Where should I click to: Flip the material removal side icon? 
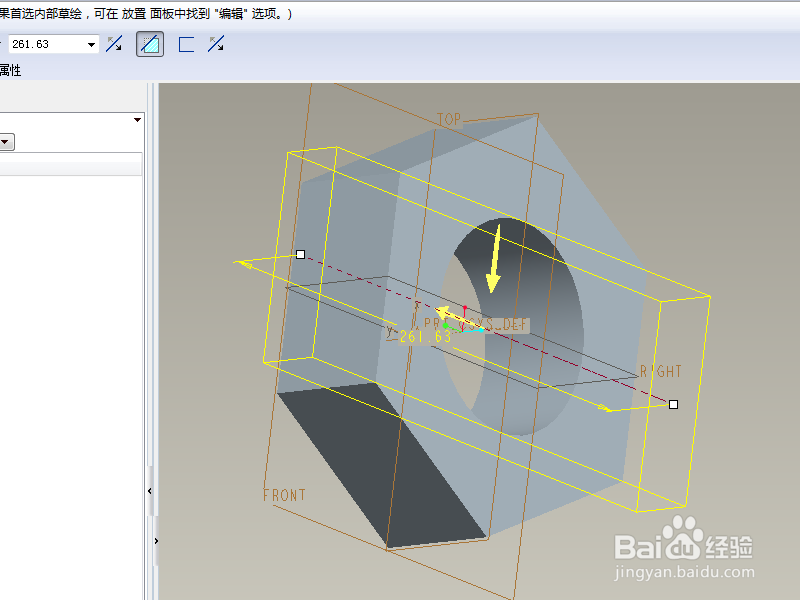pos(216,44)
